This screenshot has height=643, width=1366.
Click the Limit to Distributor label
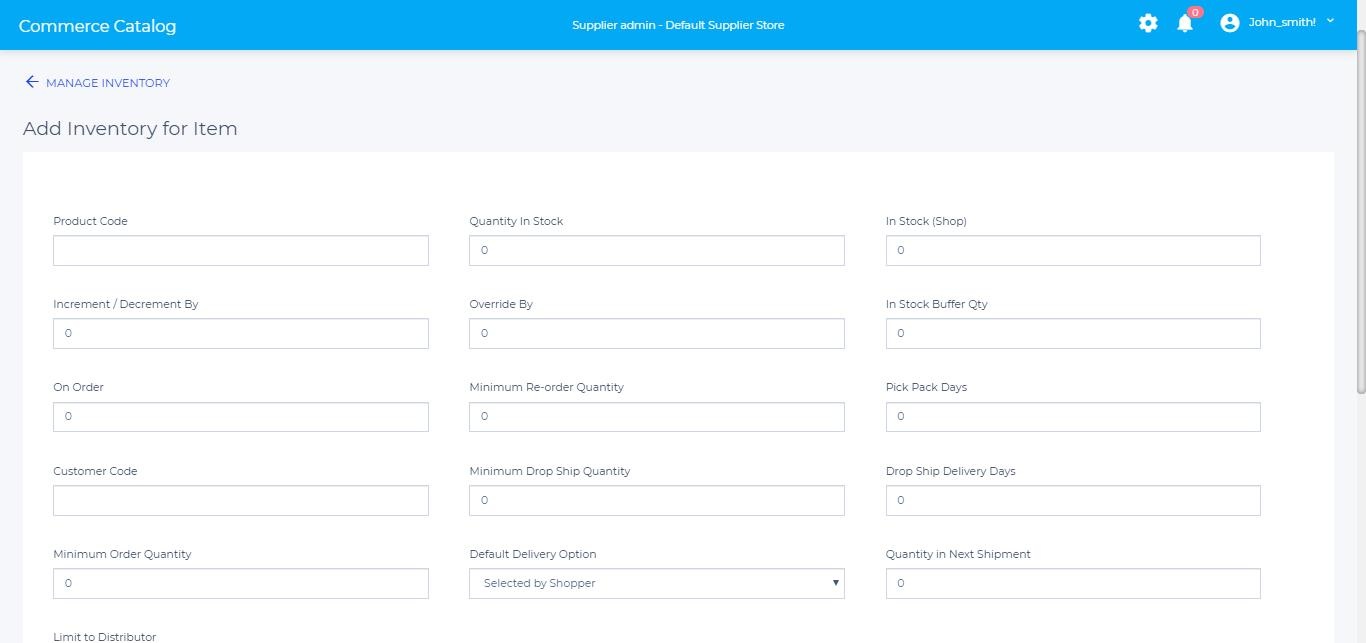pyautogui.click(x=105, y=636)
